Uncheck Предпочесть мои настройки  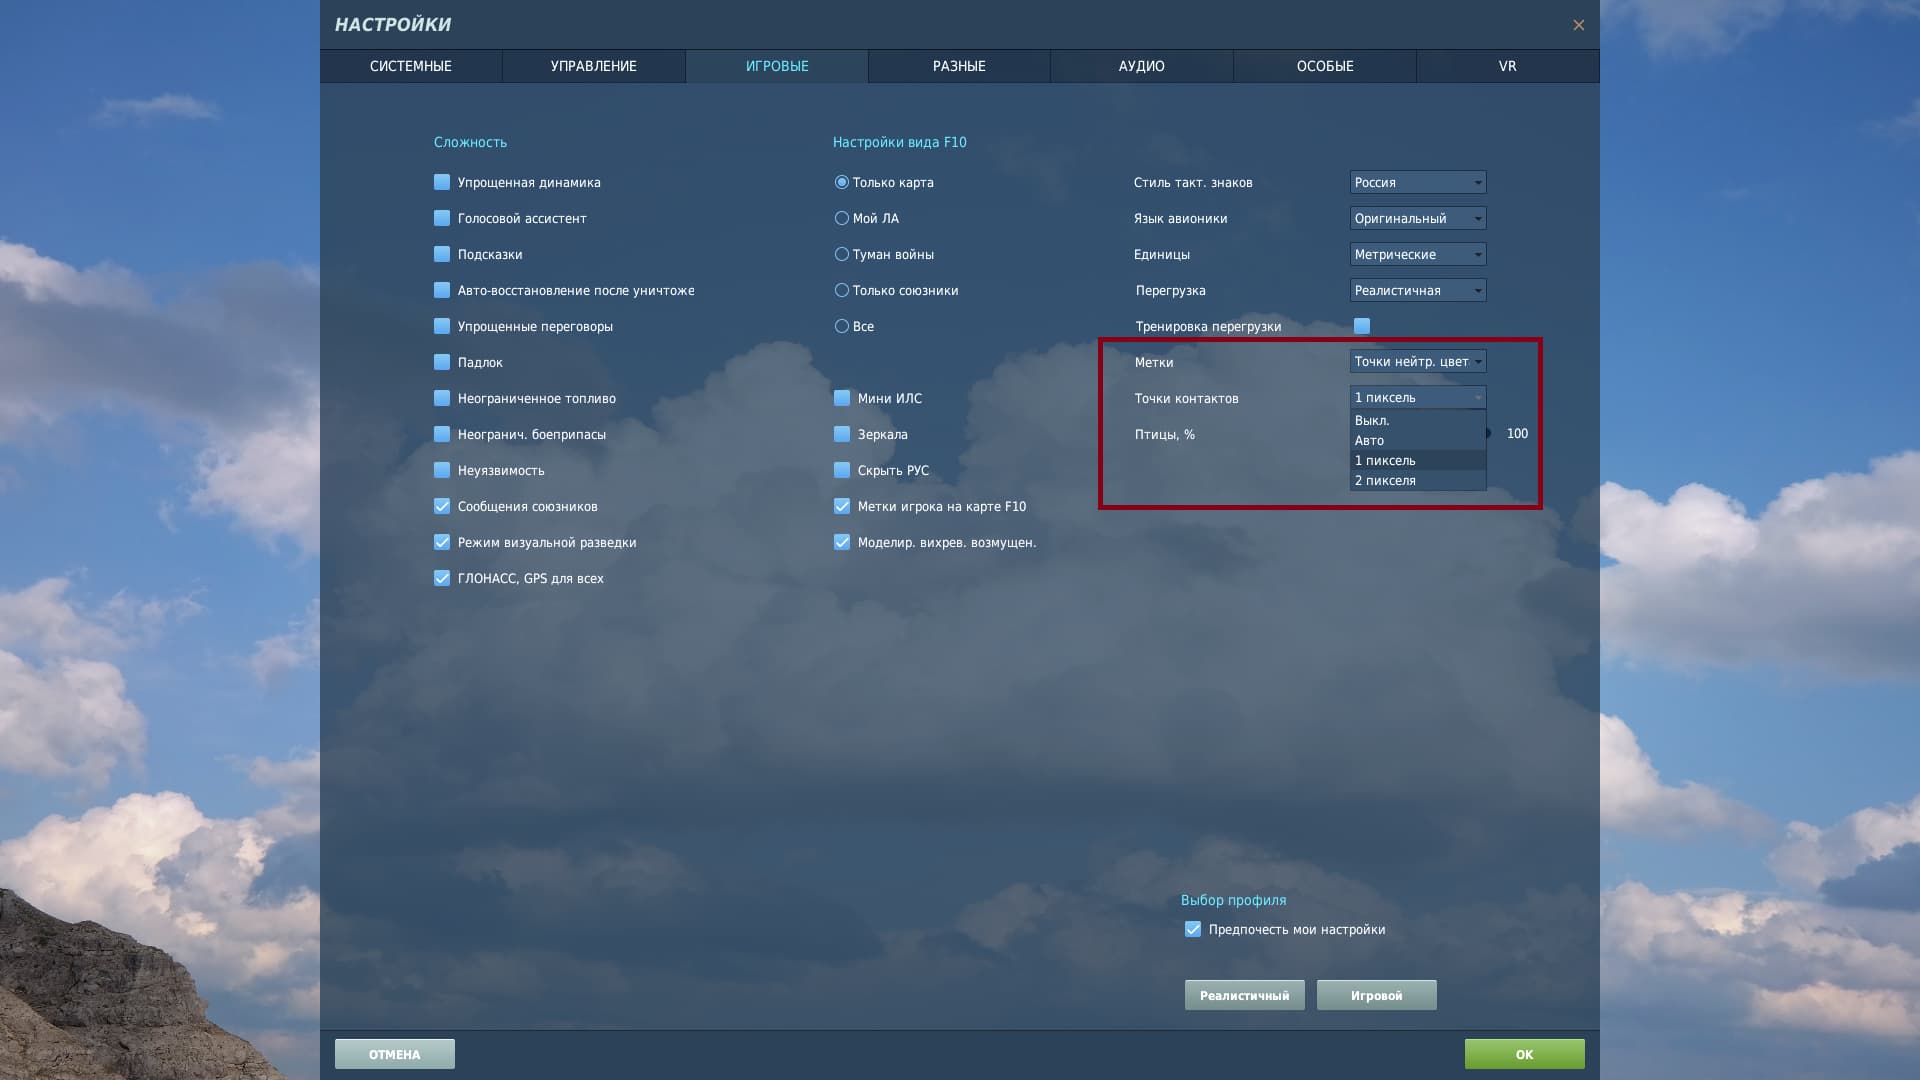point(1193,929)
